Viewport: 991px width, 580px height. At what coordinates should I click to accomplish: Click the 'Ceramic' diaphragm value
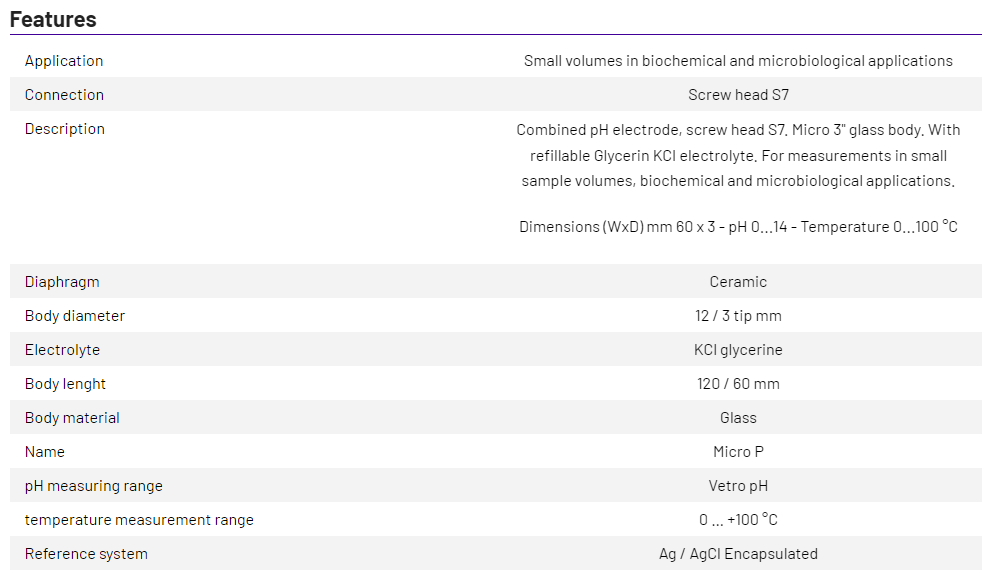pos(738,282)
